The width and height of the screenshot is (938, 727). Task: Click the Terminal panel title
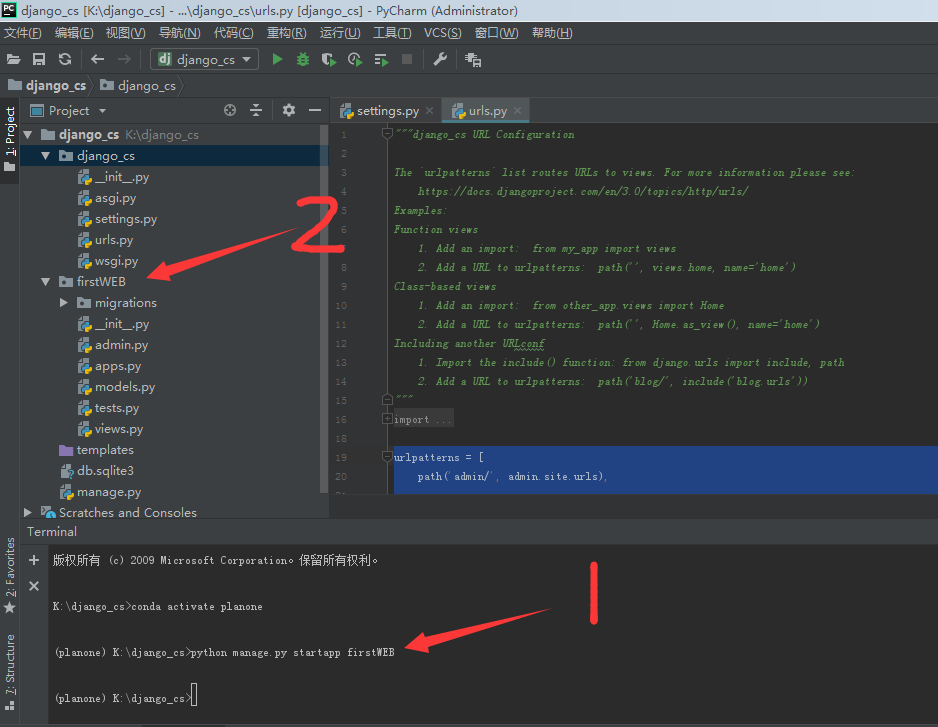point(52,531)
